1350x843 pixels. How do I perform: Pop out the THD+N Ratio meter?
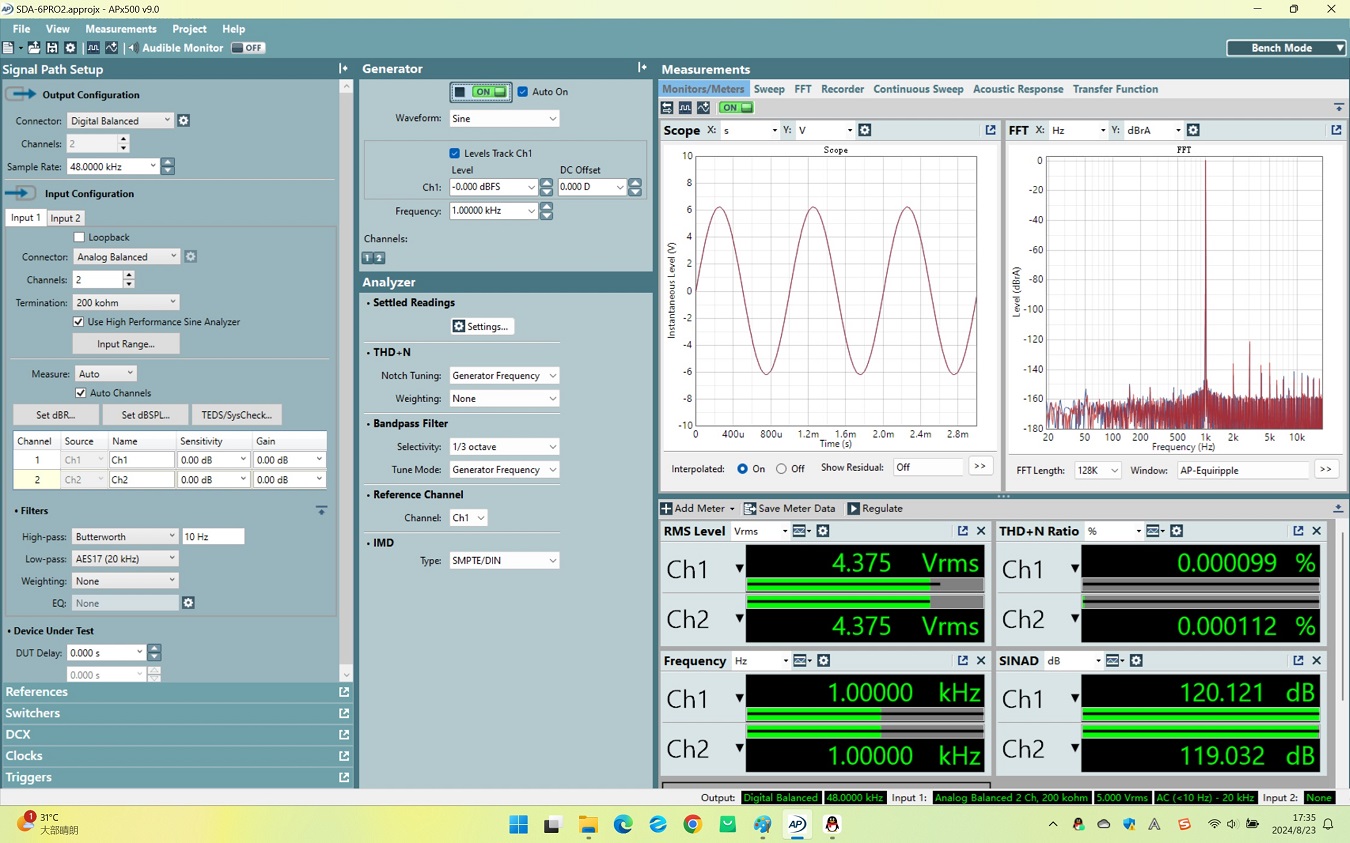point(1298,531)
